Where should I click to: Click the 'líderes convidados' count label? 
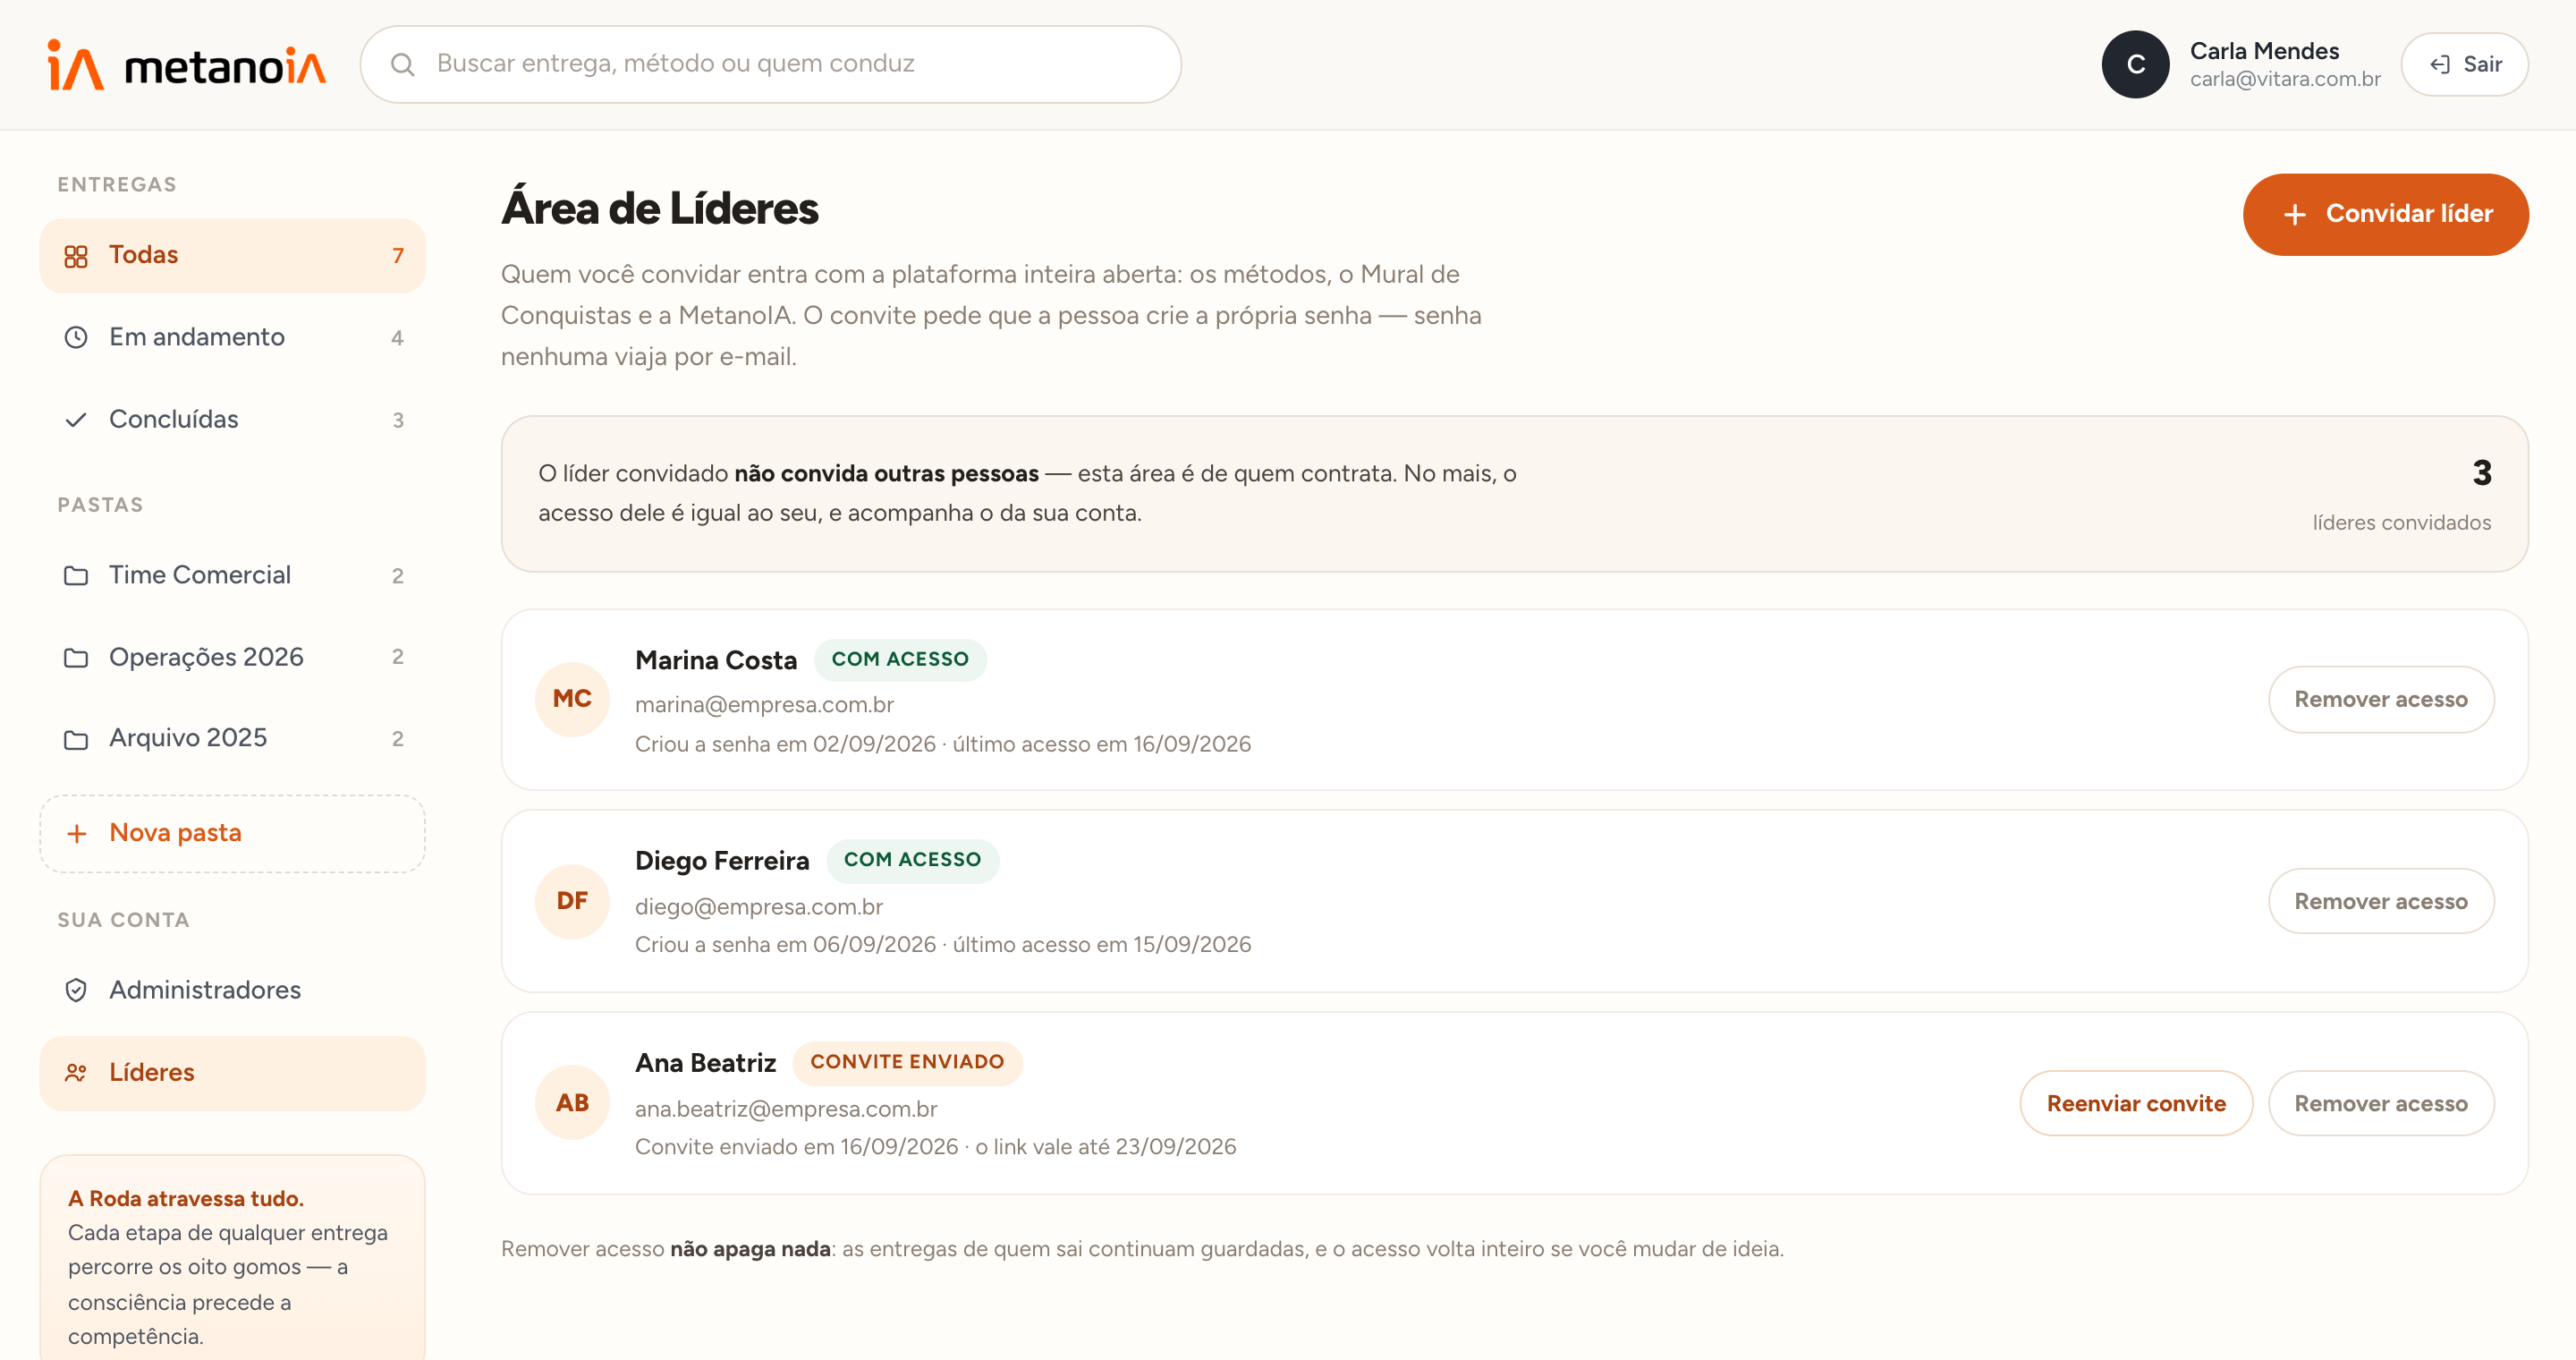coord(2402,523)
